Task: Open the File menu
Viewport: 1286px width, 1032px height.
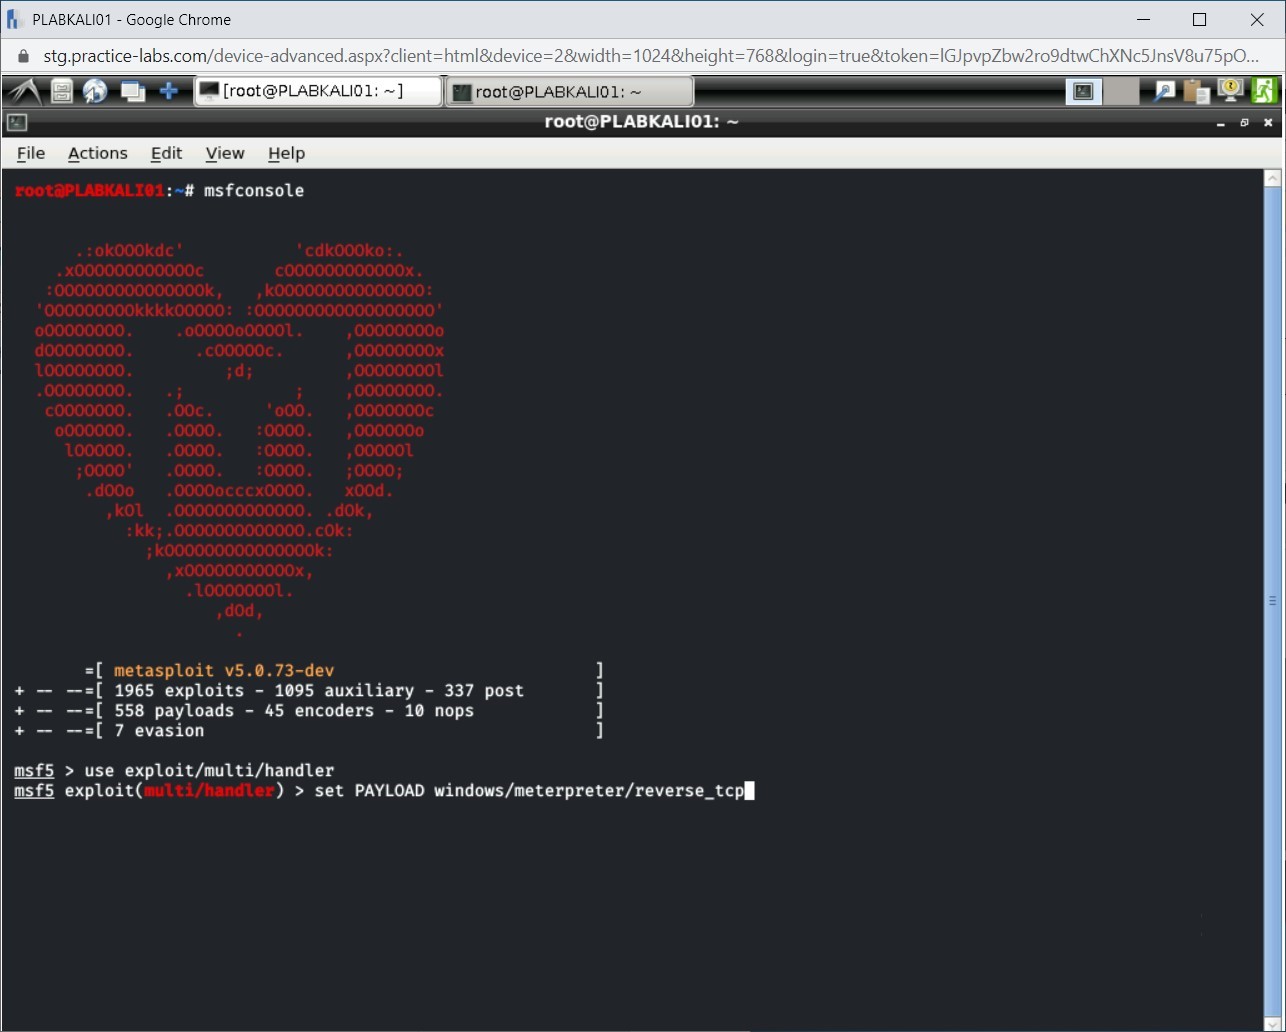Action: [x=31, y=153]
